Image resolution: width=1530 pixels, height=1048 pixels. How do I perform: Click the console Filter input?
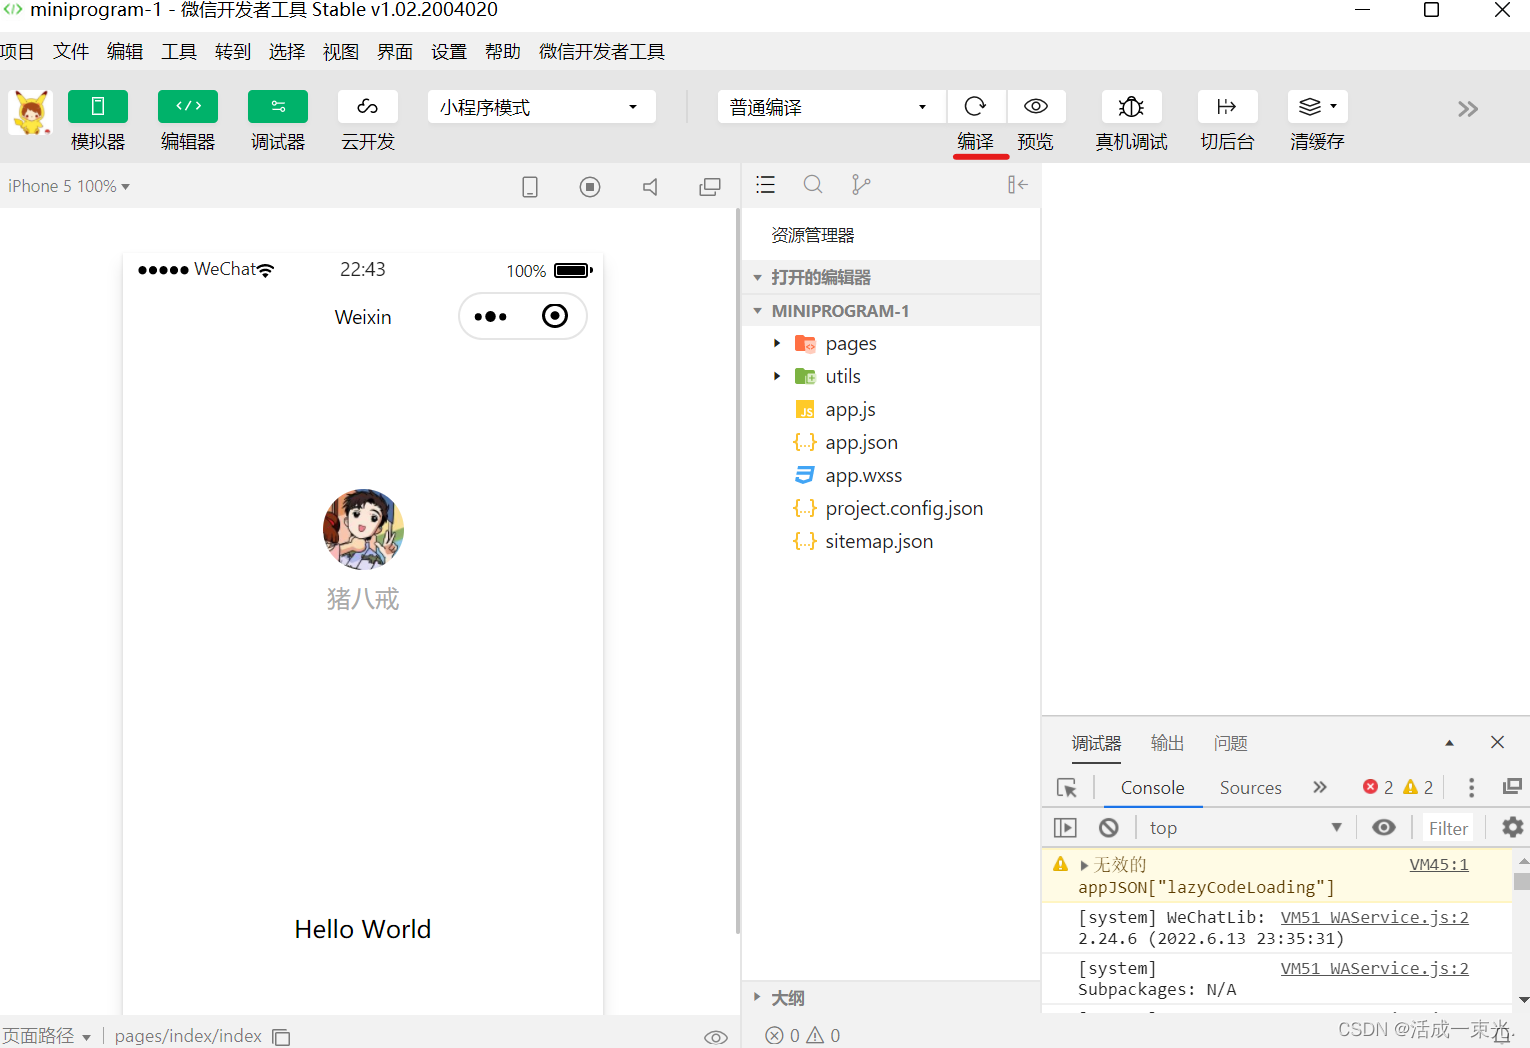[x=1448, y=828]
